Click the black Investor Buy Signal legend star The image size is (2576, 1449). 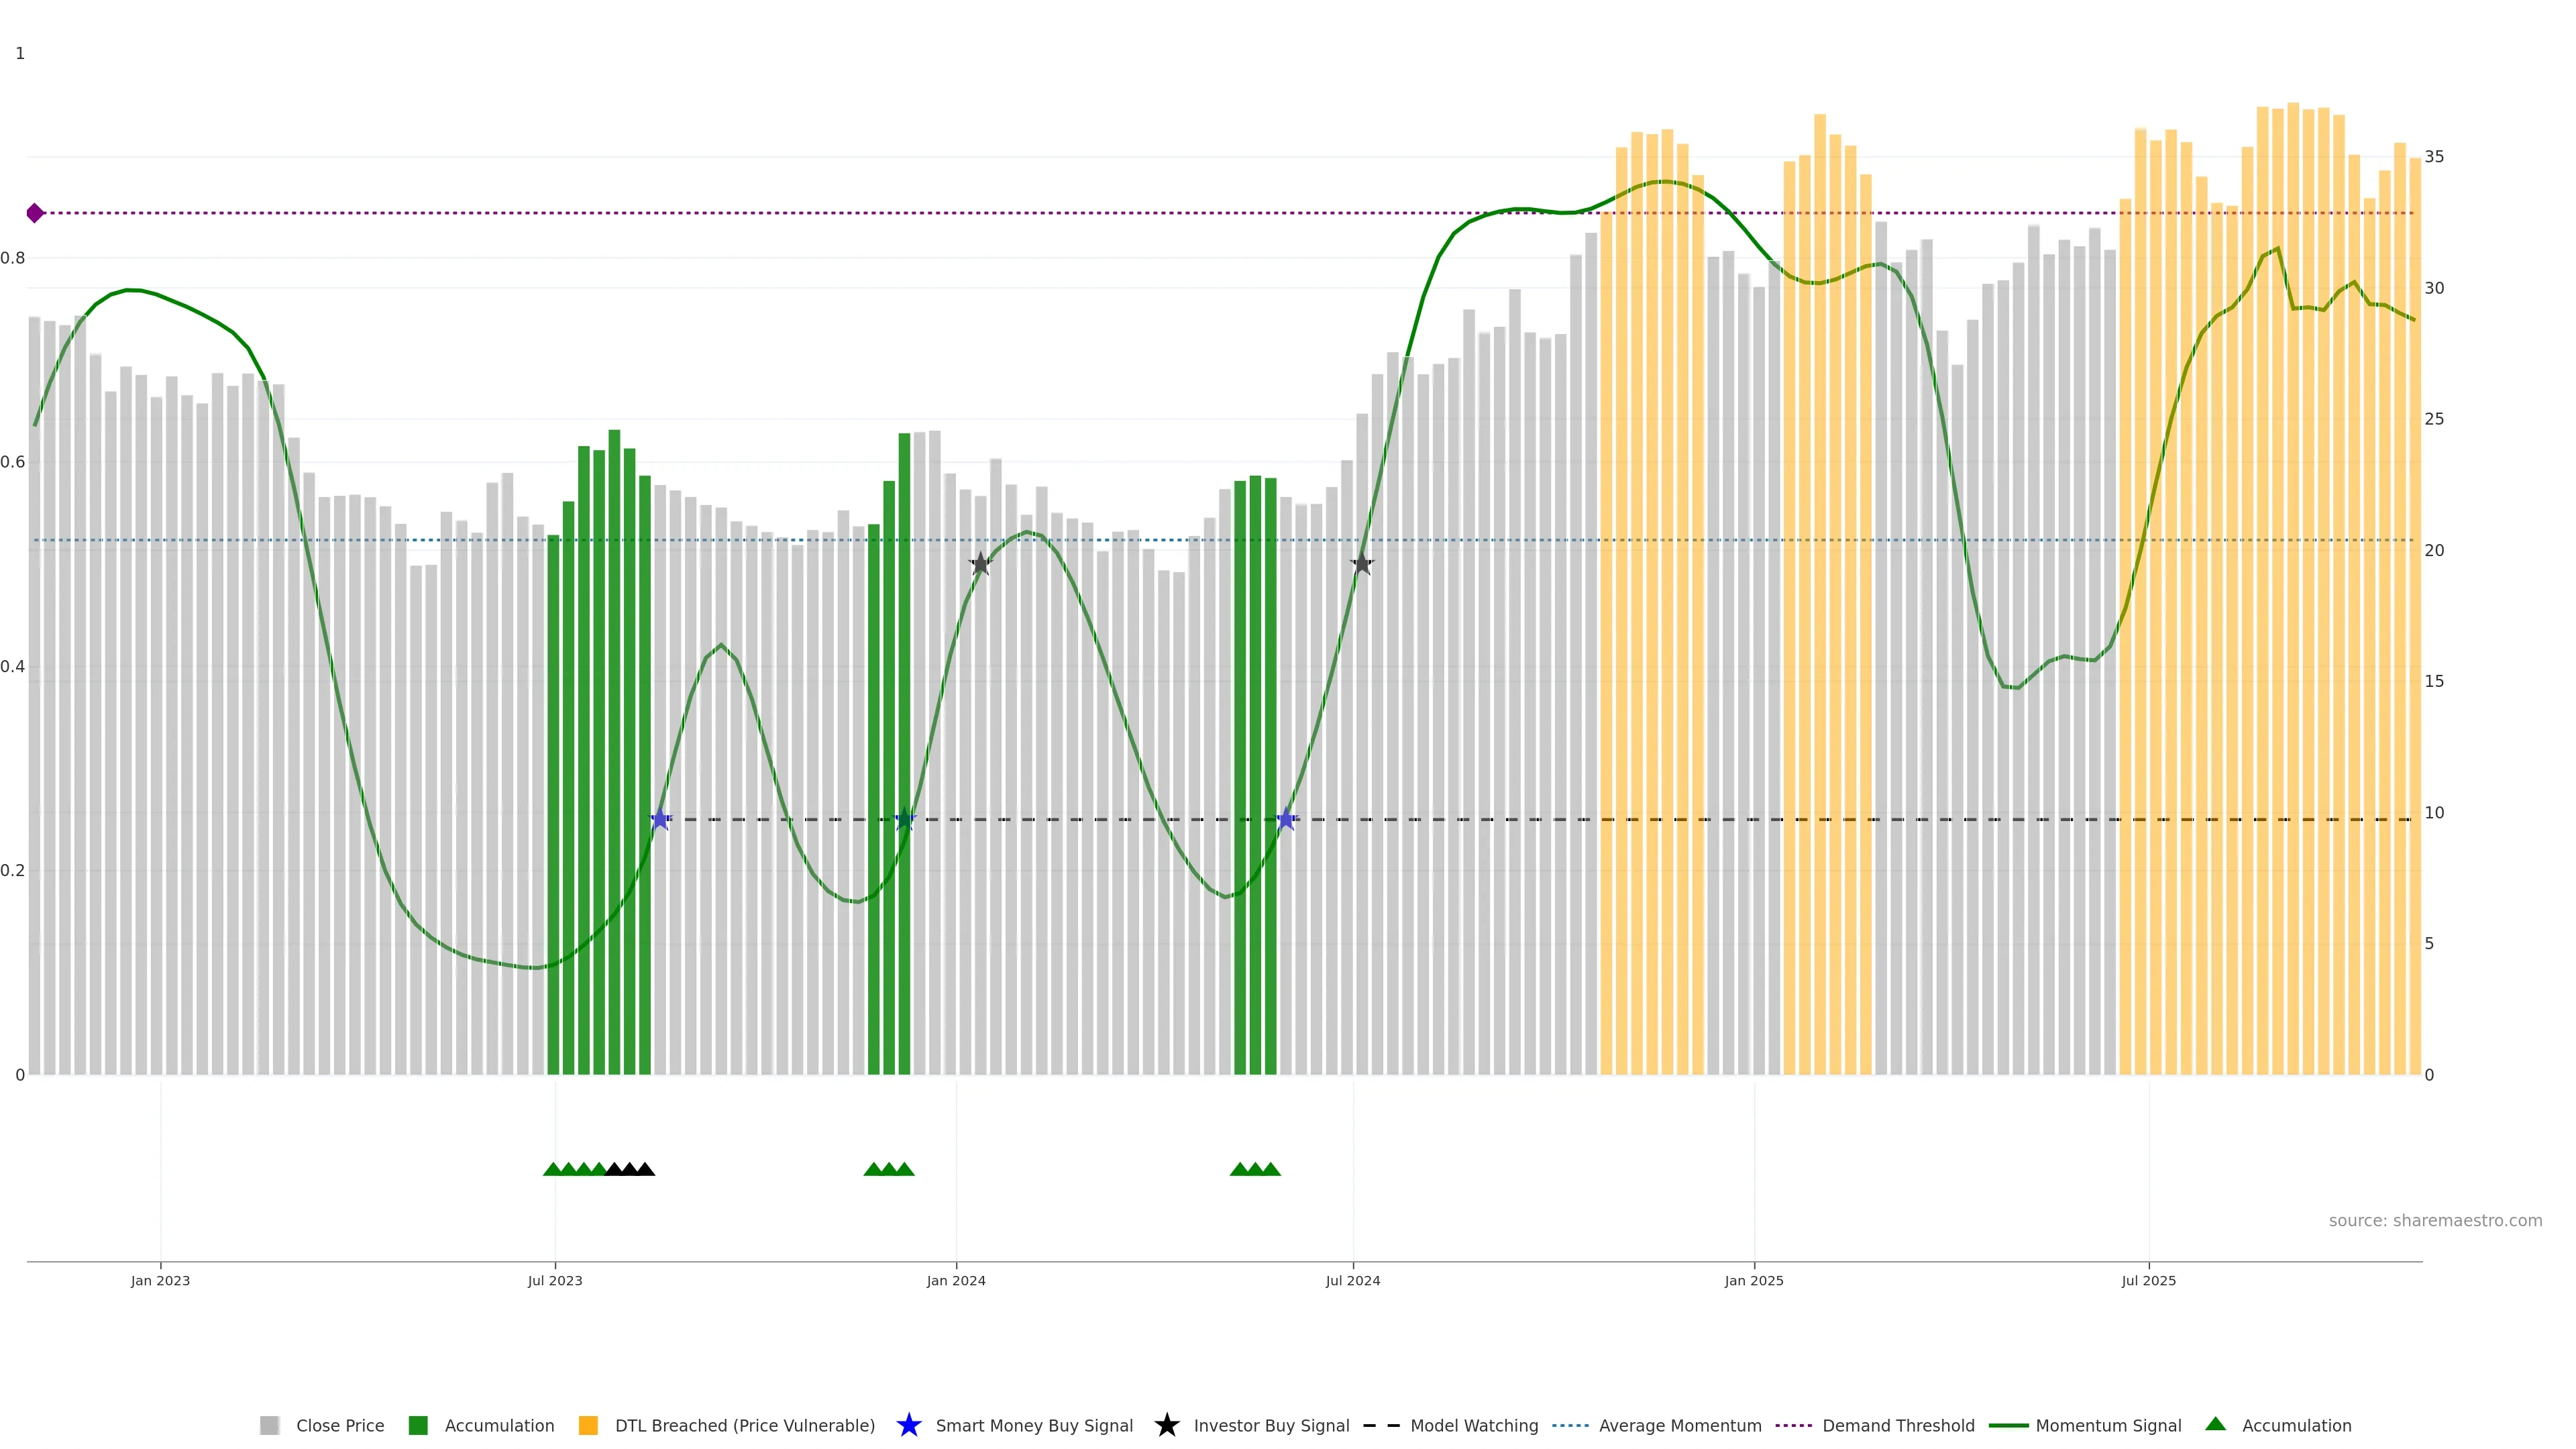(x=1166, y=1425)
